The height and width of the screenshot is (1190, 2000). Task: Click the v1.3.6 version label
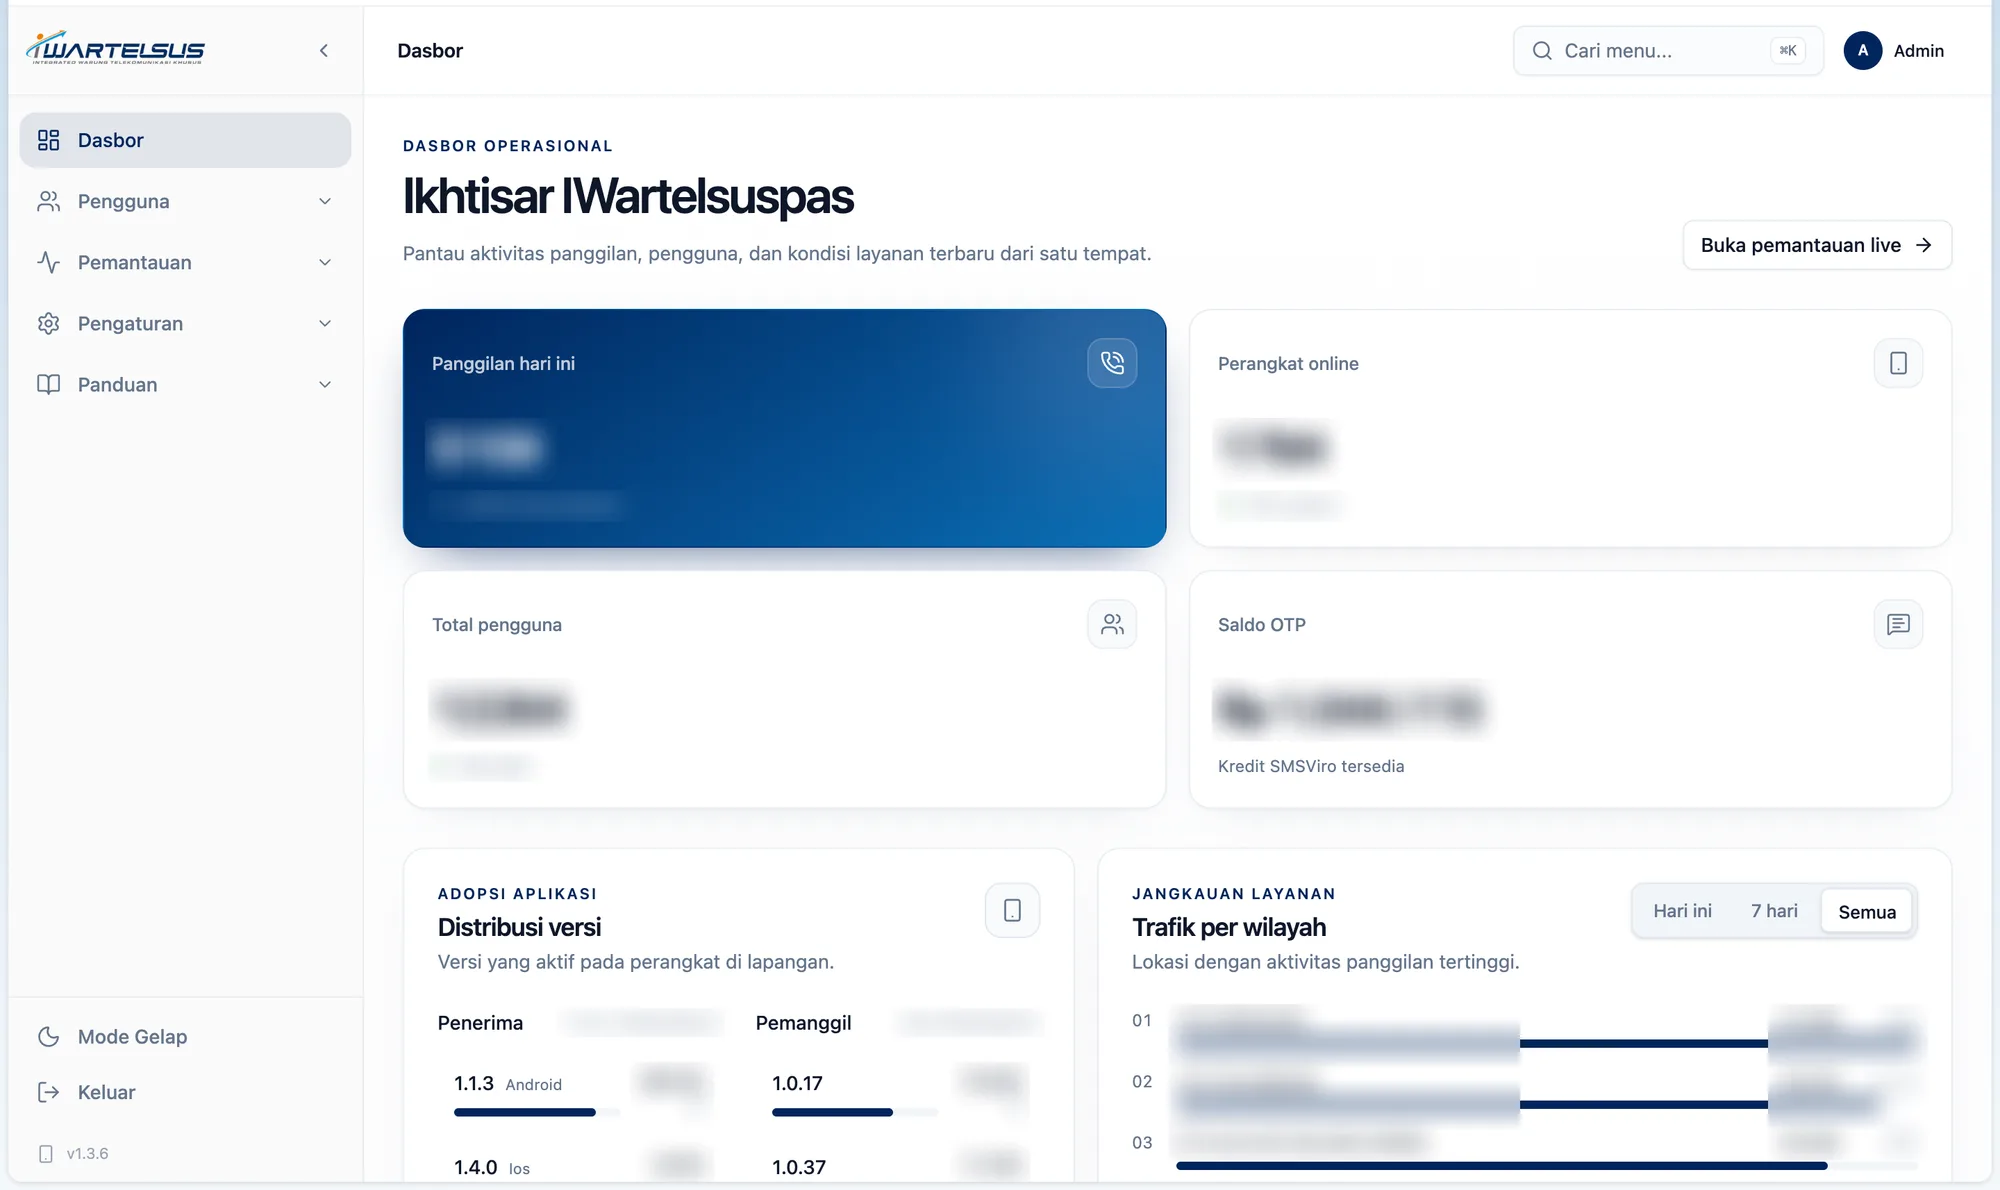(87, 1153)
